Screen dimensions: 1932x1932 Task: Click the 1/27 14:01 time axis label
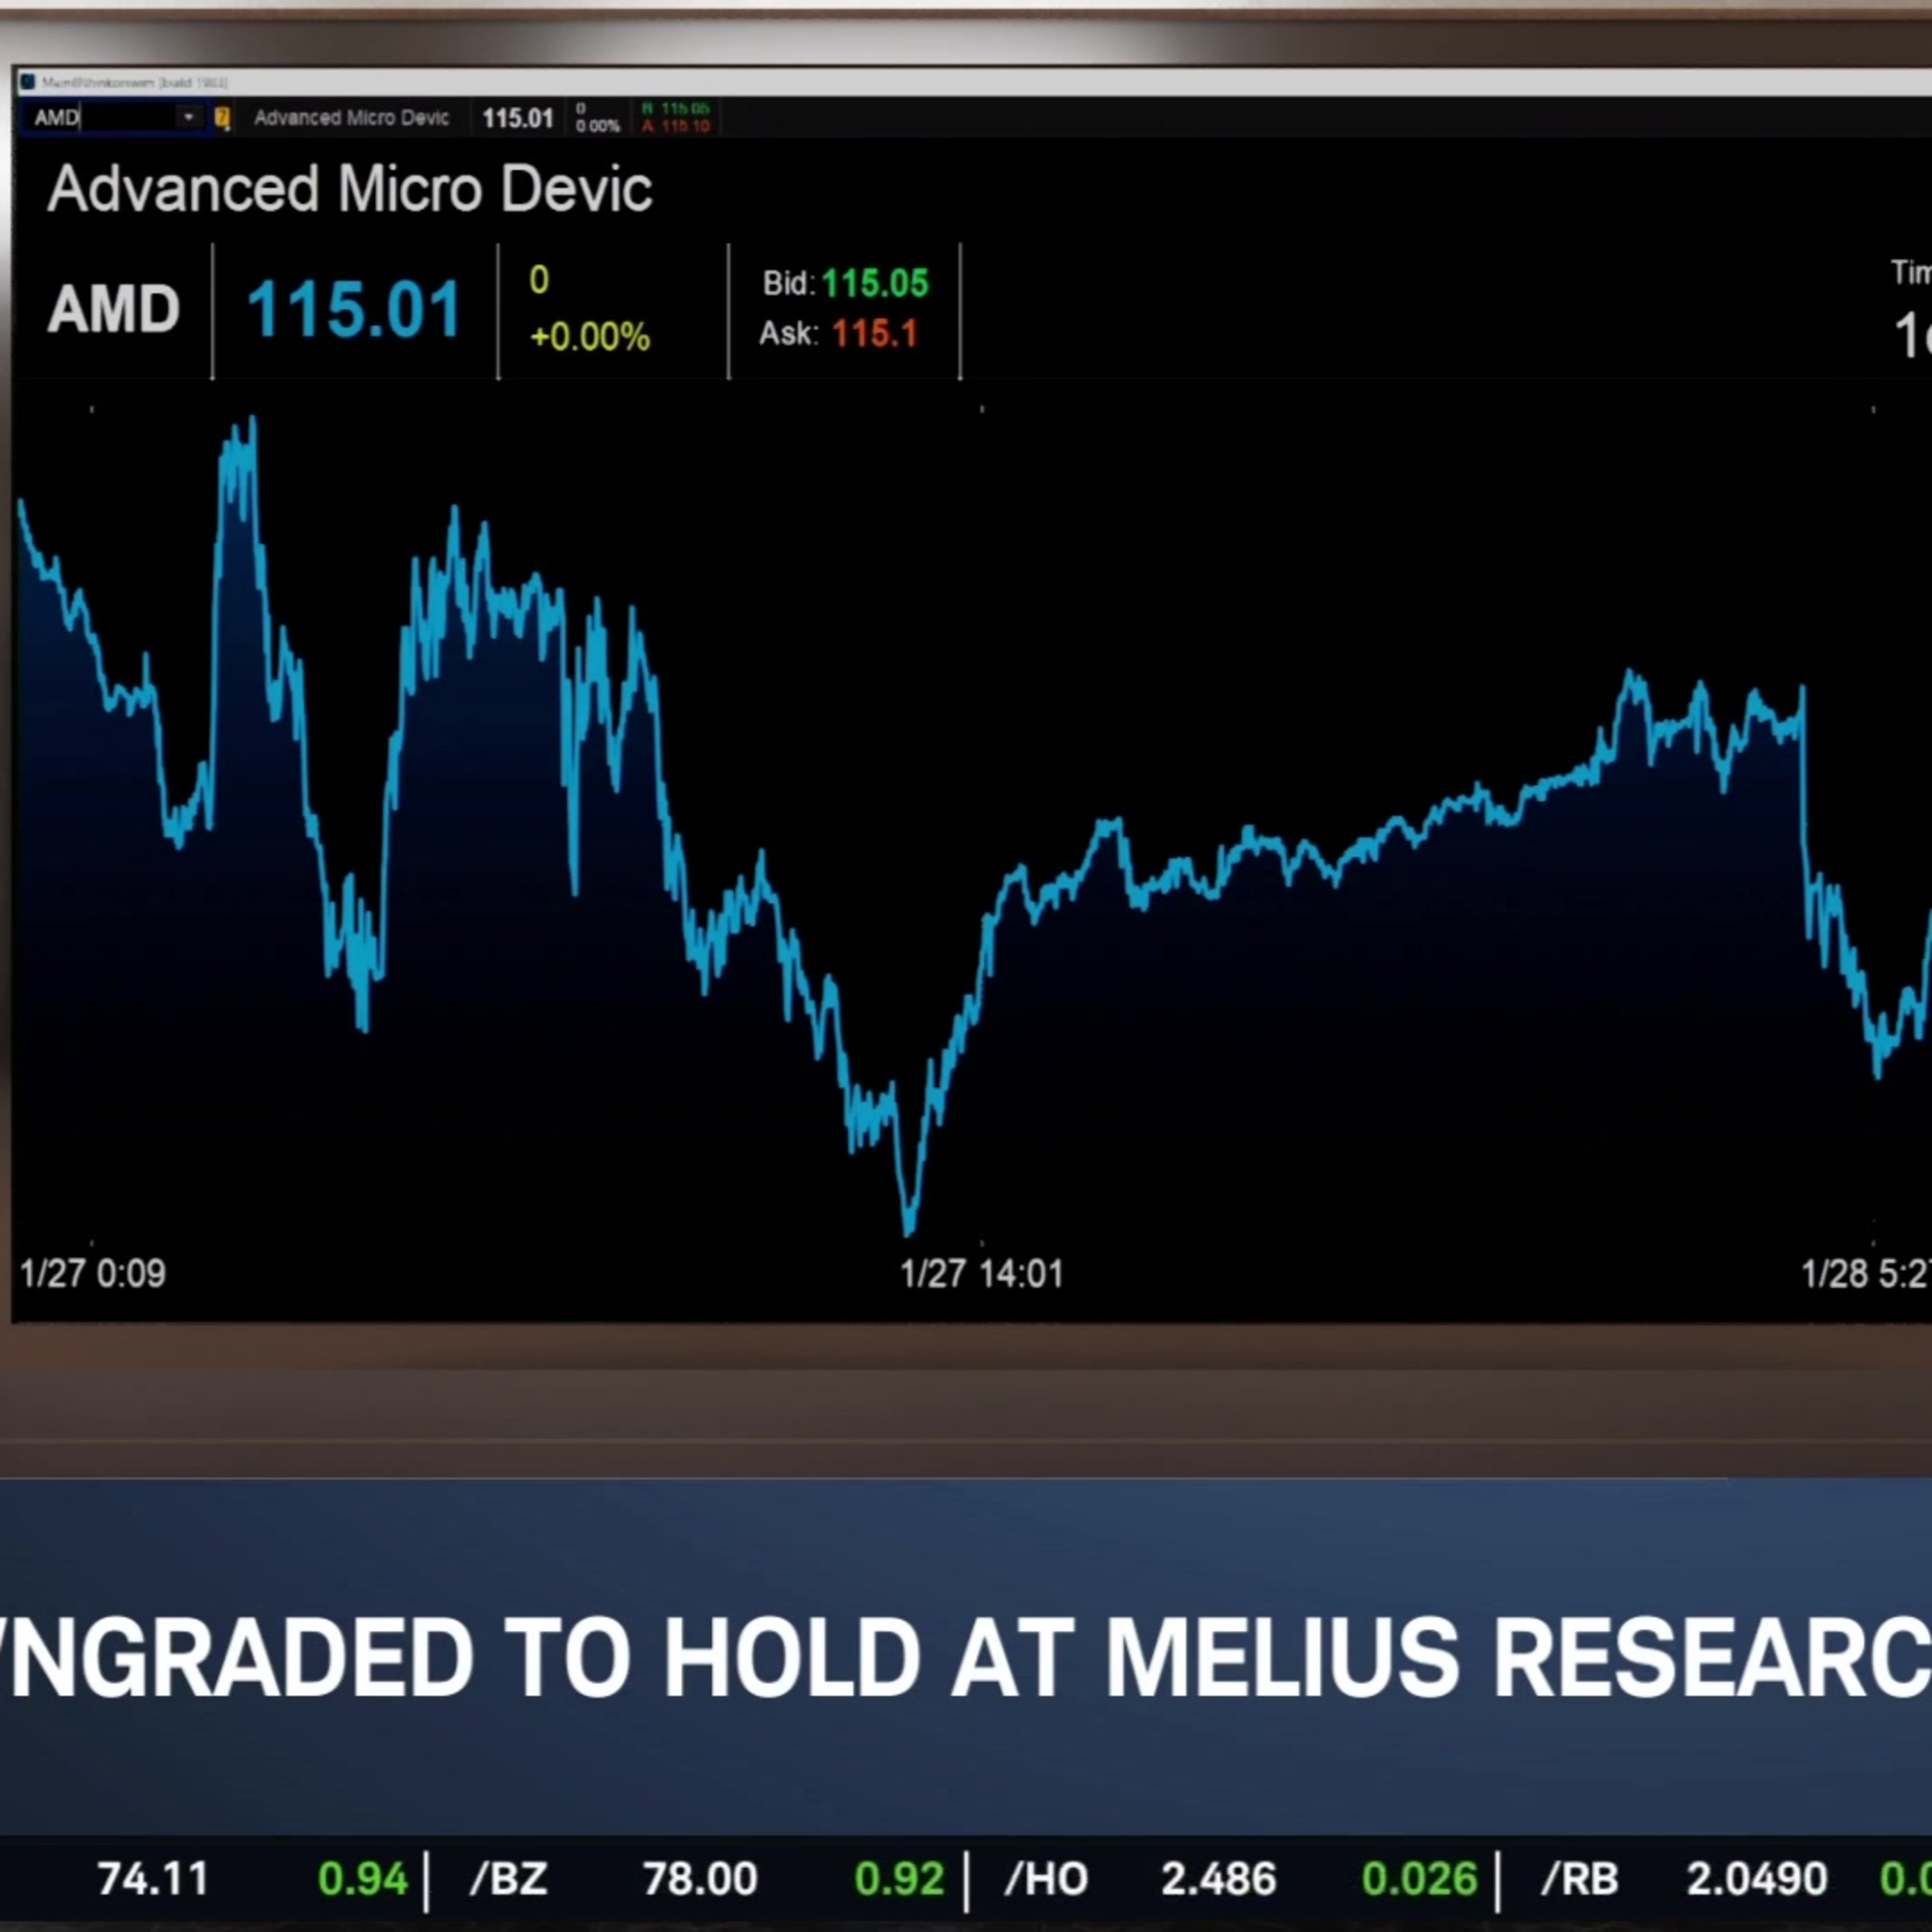click(981, 1273)
